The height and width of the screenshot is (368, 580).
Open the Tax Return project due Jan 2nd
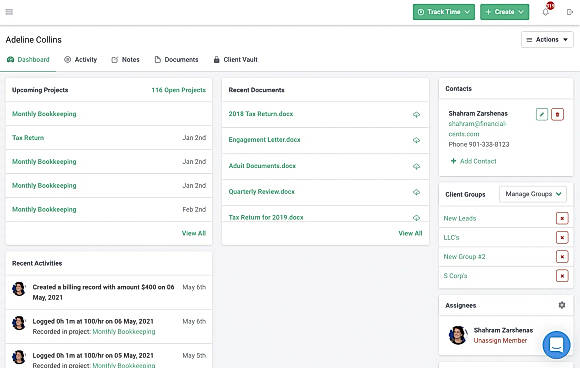point(28,138)
